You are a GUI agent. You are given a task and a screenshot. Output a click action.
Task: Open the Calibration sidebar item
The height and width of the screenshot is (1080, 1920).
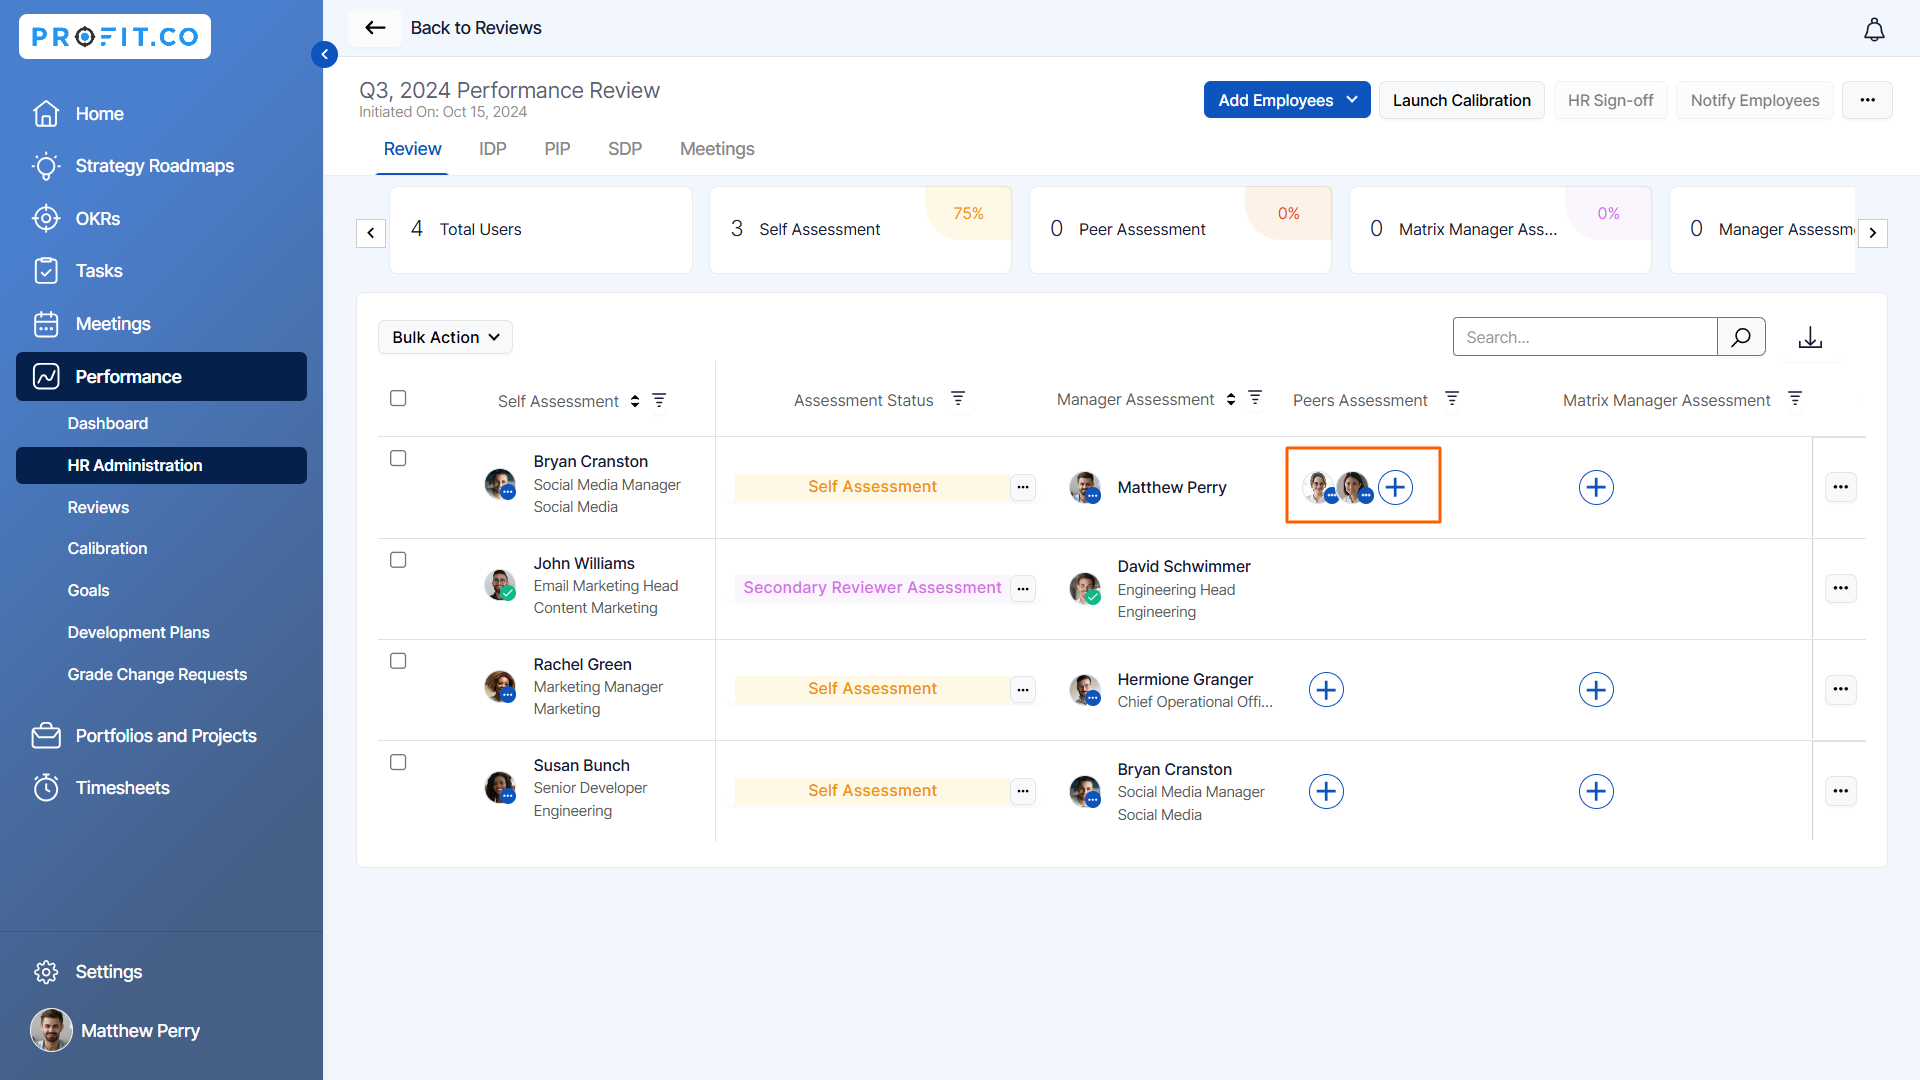tap(107, 549)
